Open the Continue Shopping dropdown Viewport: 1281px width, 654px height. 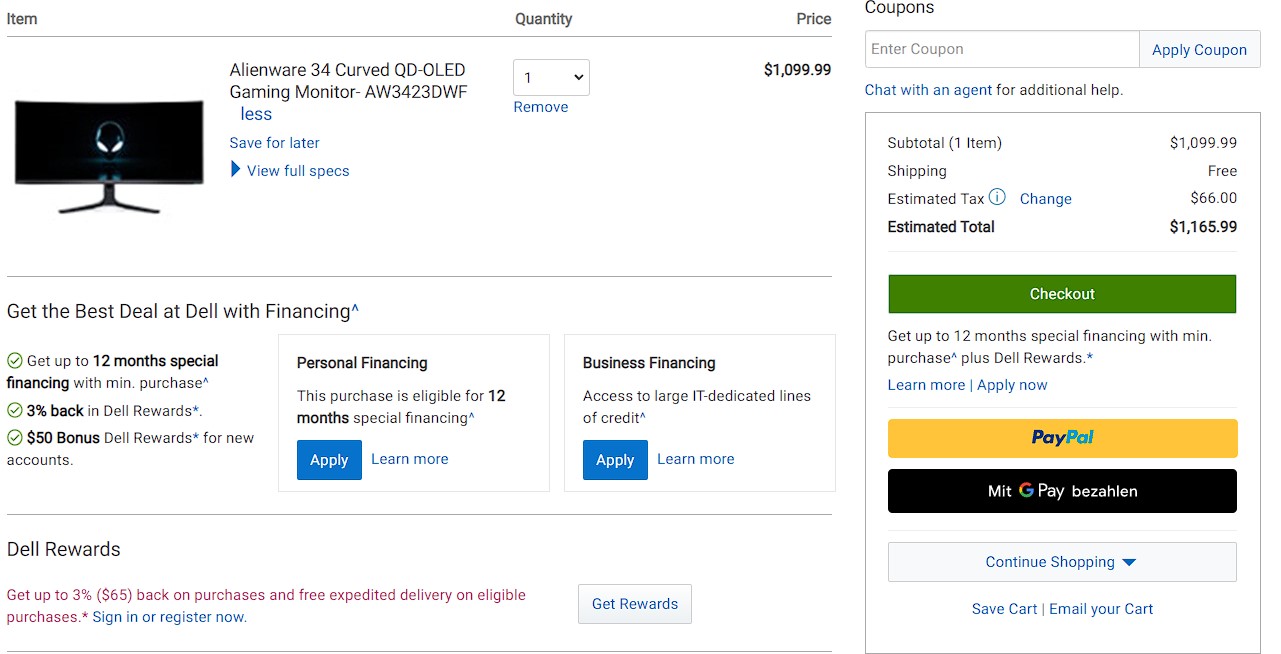coord(1062,562)
